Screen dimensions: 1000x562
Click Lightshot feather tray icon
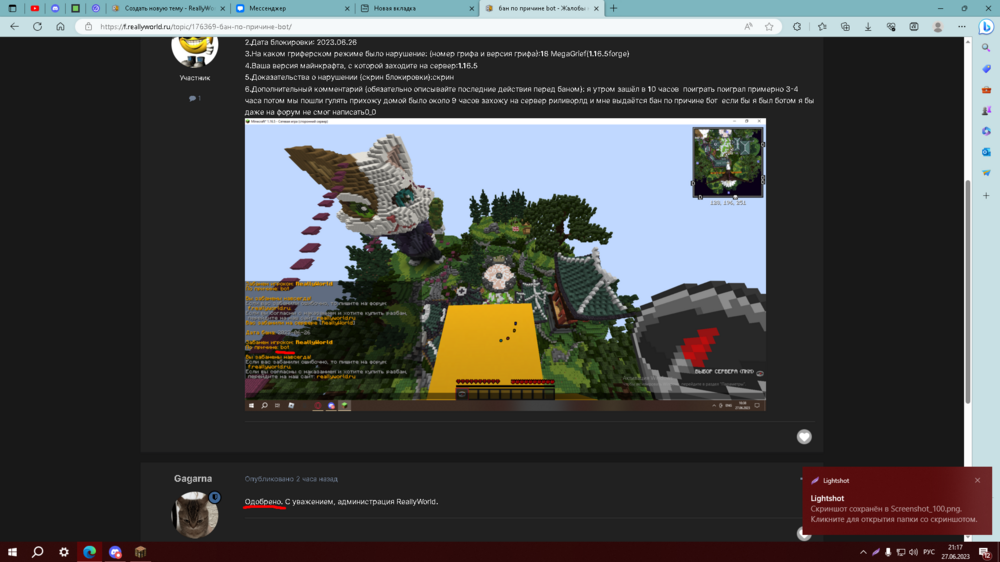tap(876, 552)
